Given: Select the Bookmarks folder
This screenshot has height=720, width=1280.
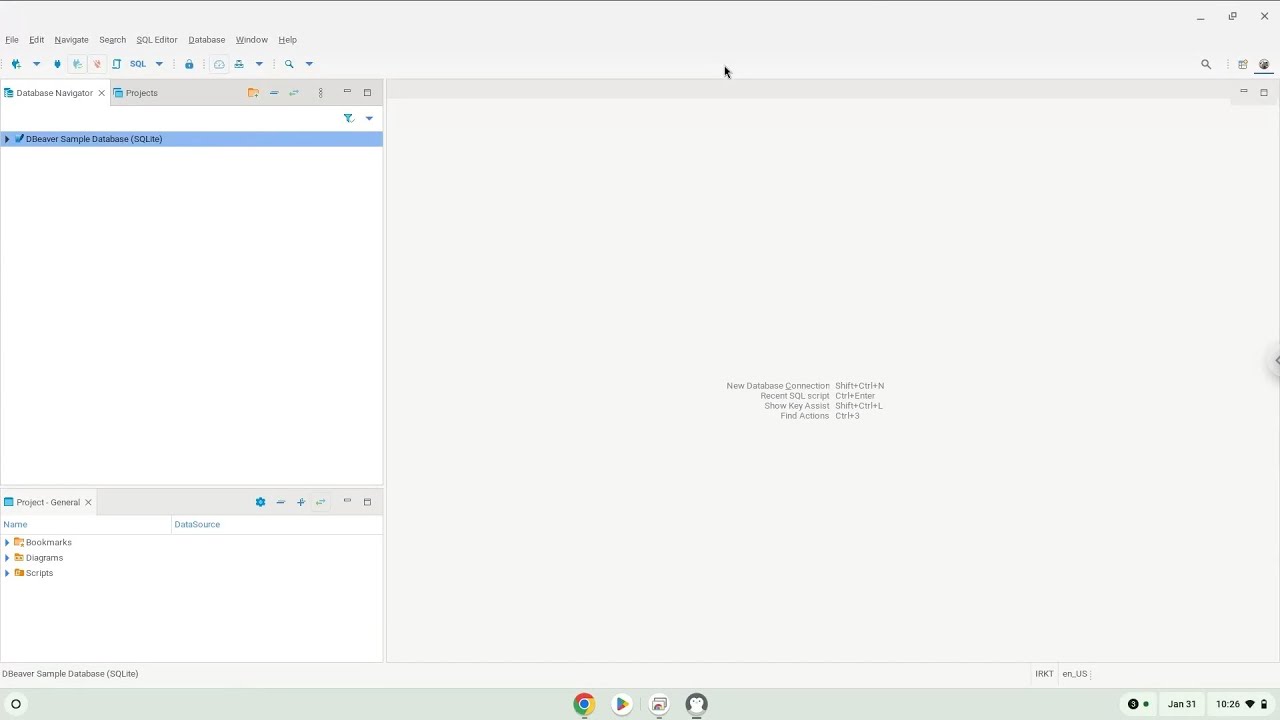Looking at the screenshot, I should tap(48, 542).
